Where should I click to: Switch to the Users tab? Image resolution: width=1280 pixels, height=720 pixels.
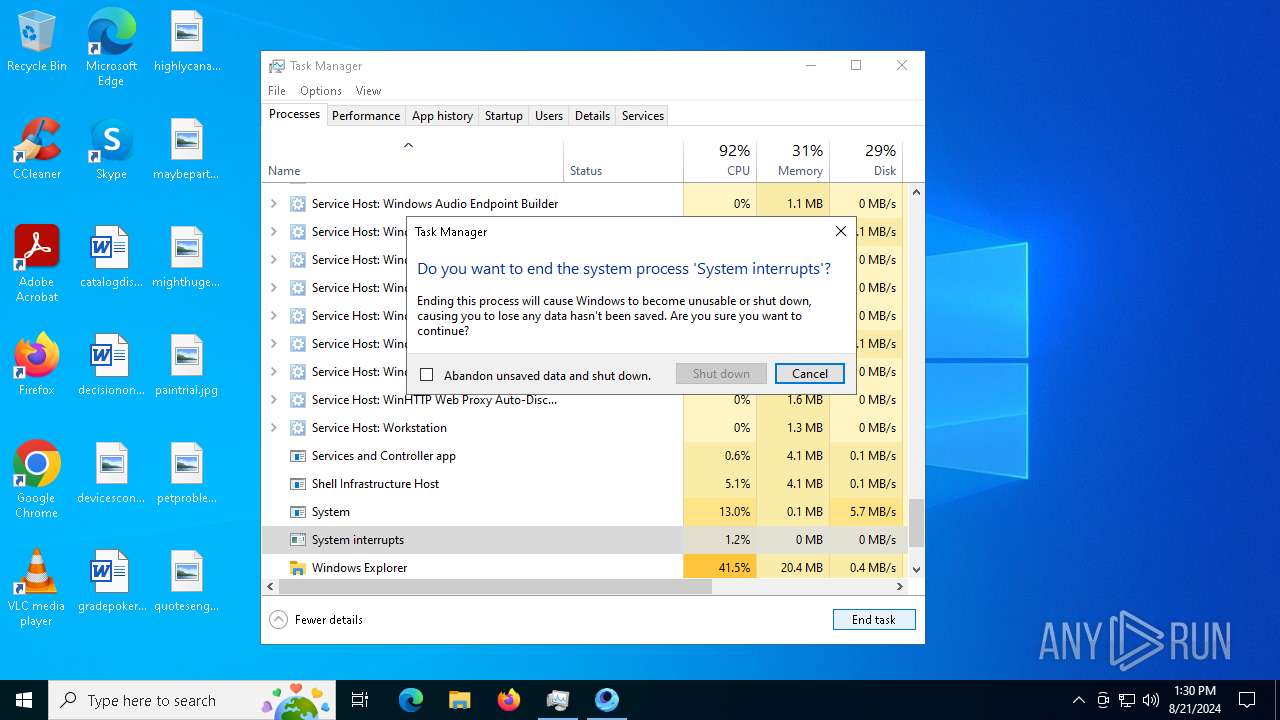(549, 116)
